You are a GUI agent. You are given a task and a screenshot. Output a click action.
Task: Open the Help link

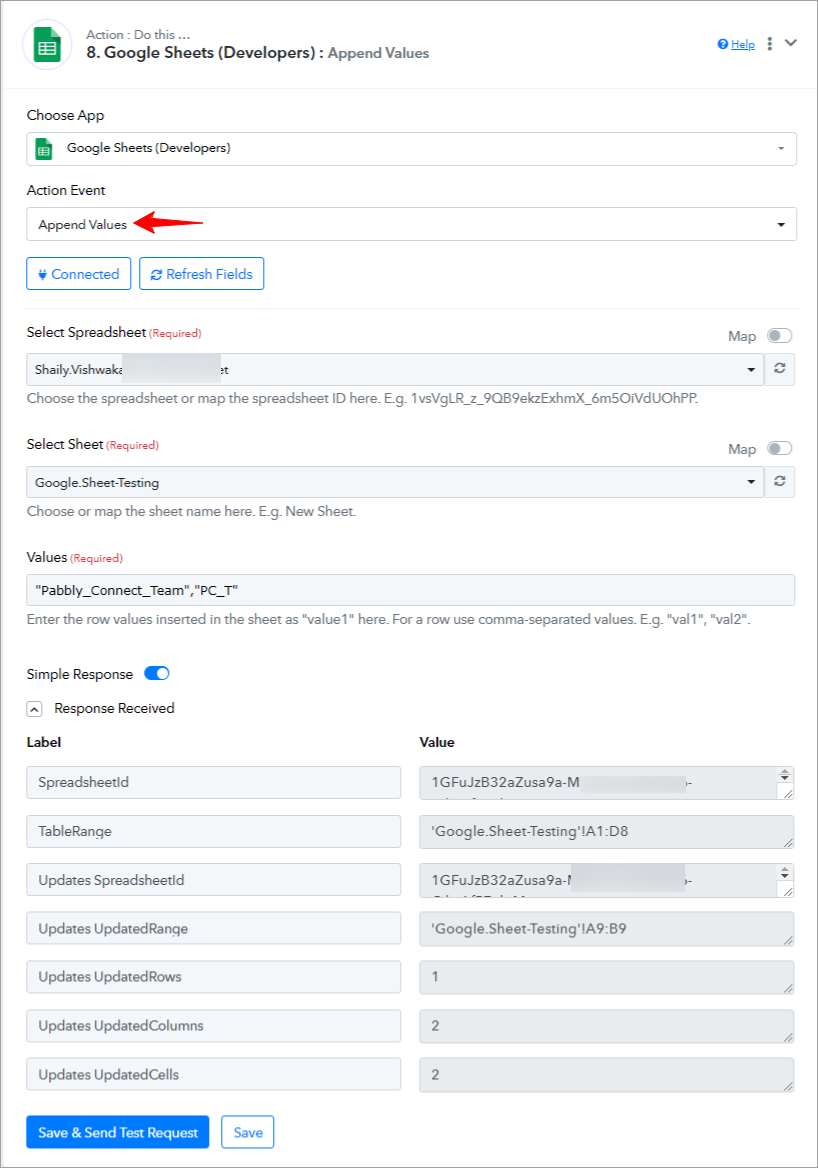point(736,45)
